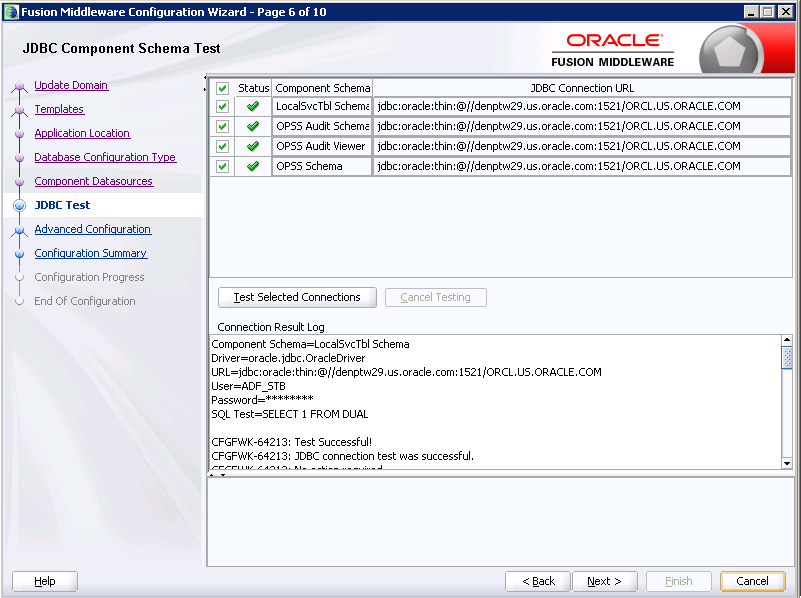Click the wizard icon in the title bar

(11, 12)
